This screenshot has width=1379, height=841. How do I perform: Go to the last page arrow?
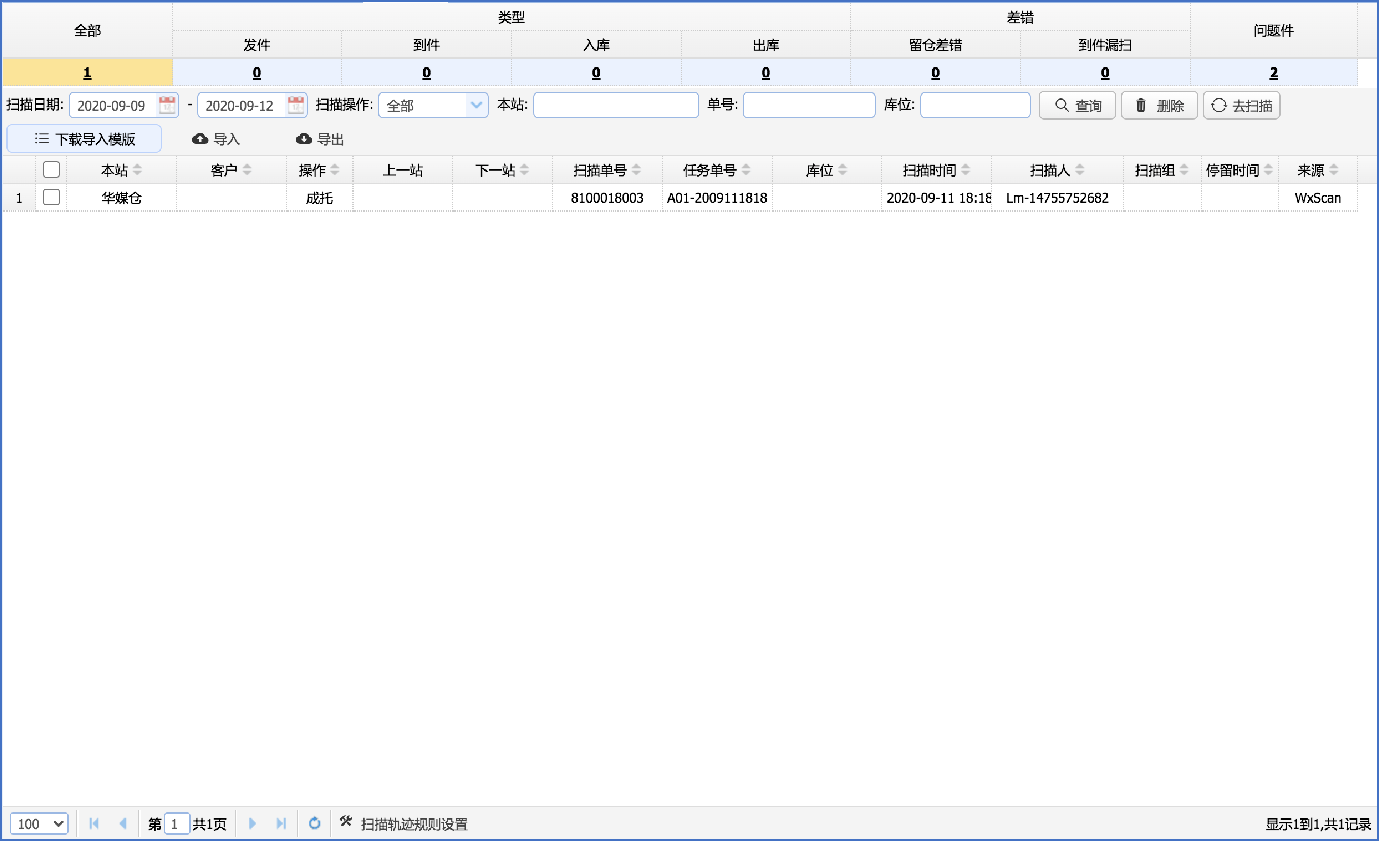coord(281,823)
